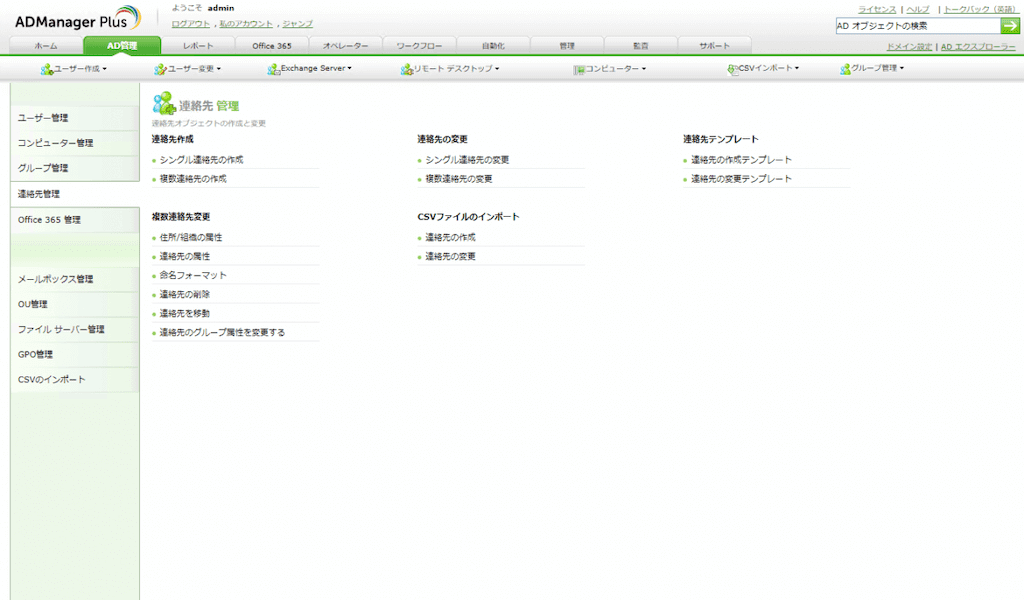Click 命名フォーマット link

(x=193, y=276)
